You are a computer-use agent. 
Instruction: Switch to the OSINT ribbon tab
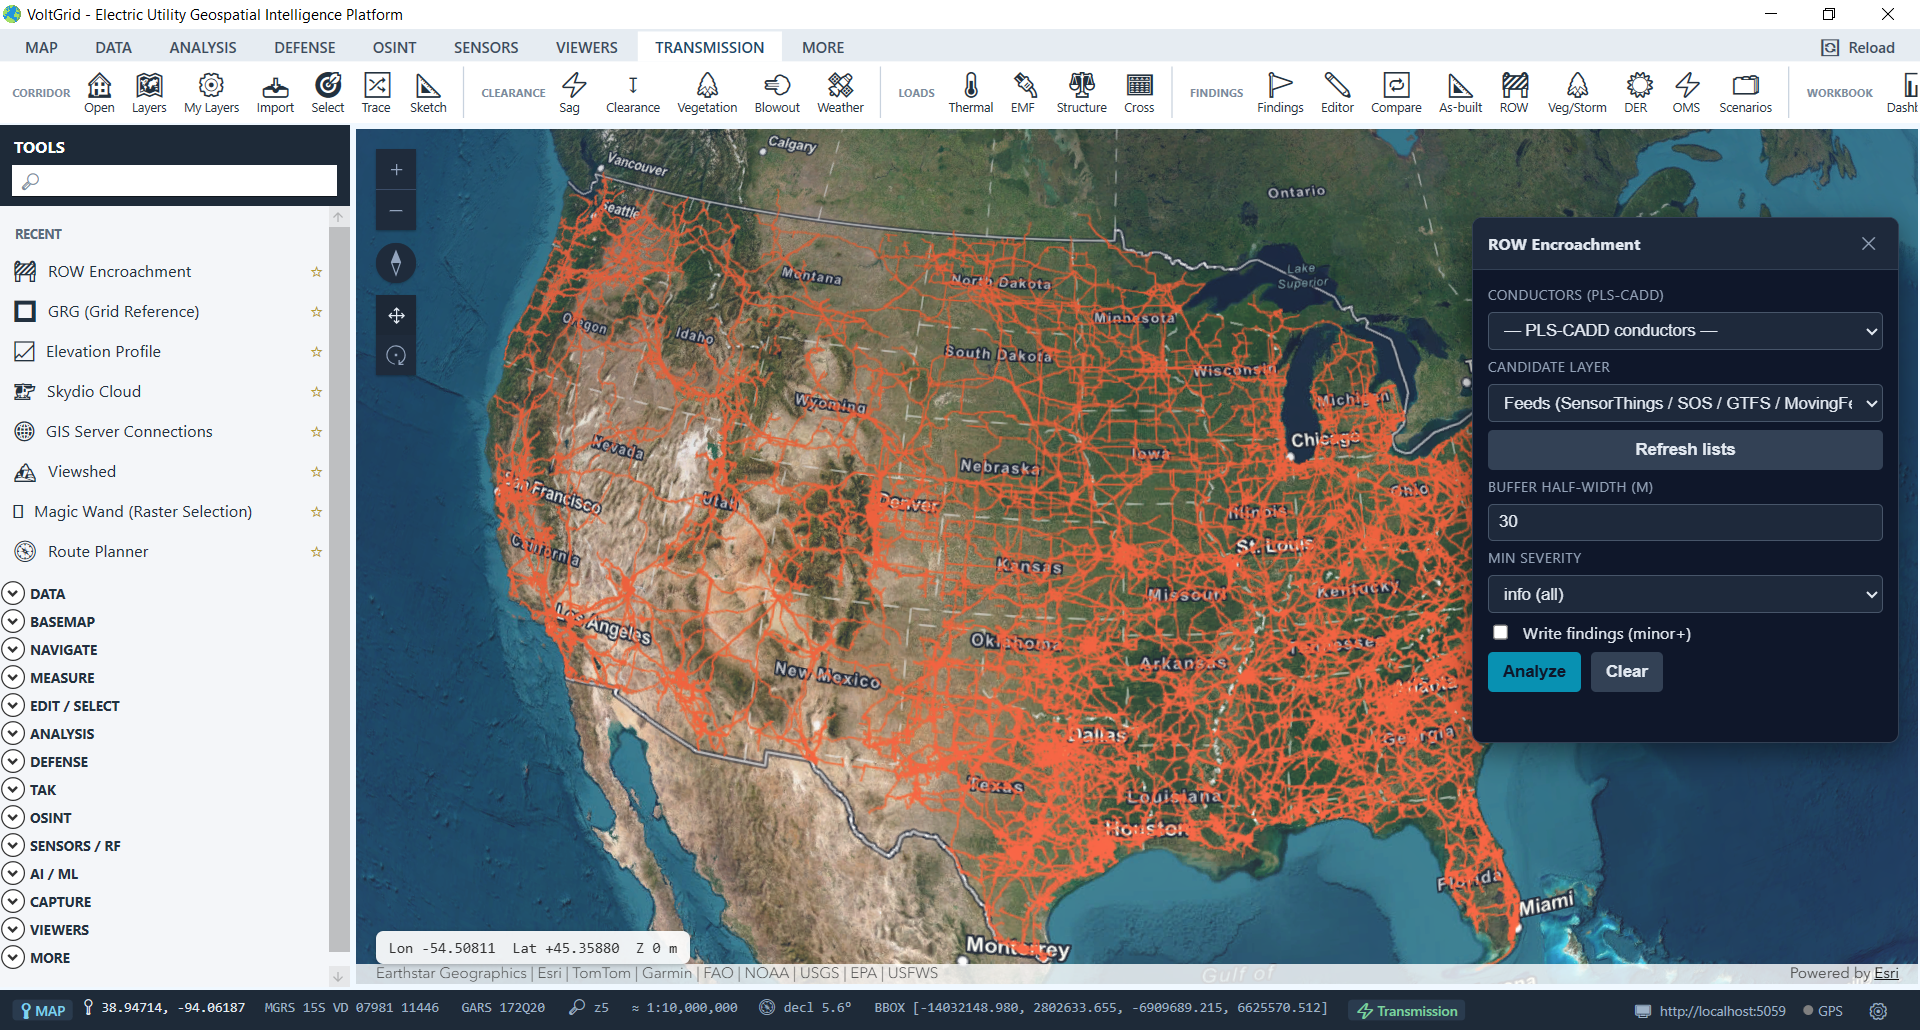(394, 47)
